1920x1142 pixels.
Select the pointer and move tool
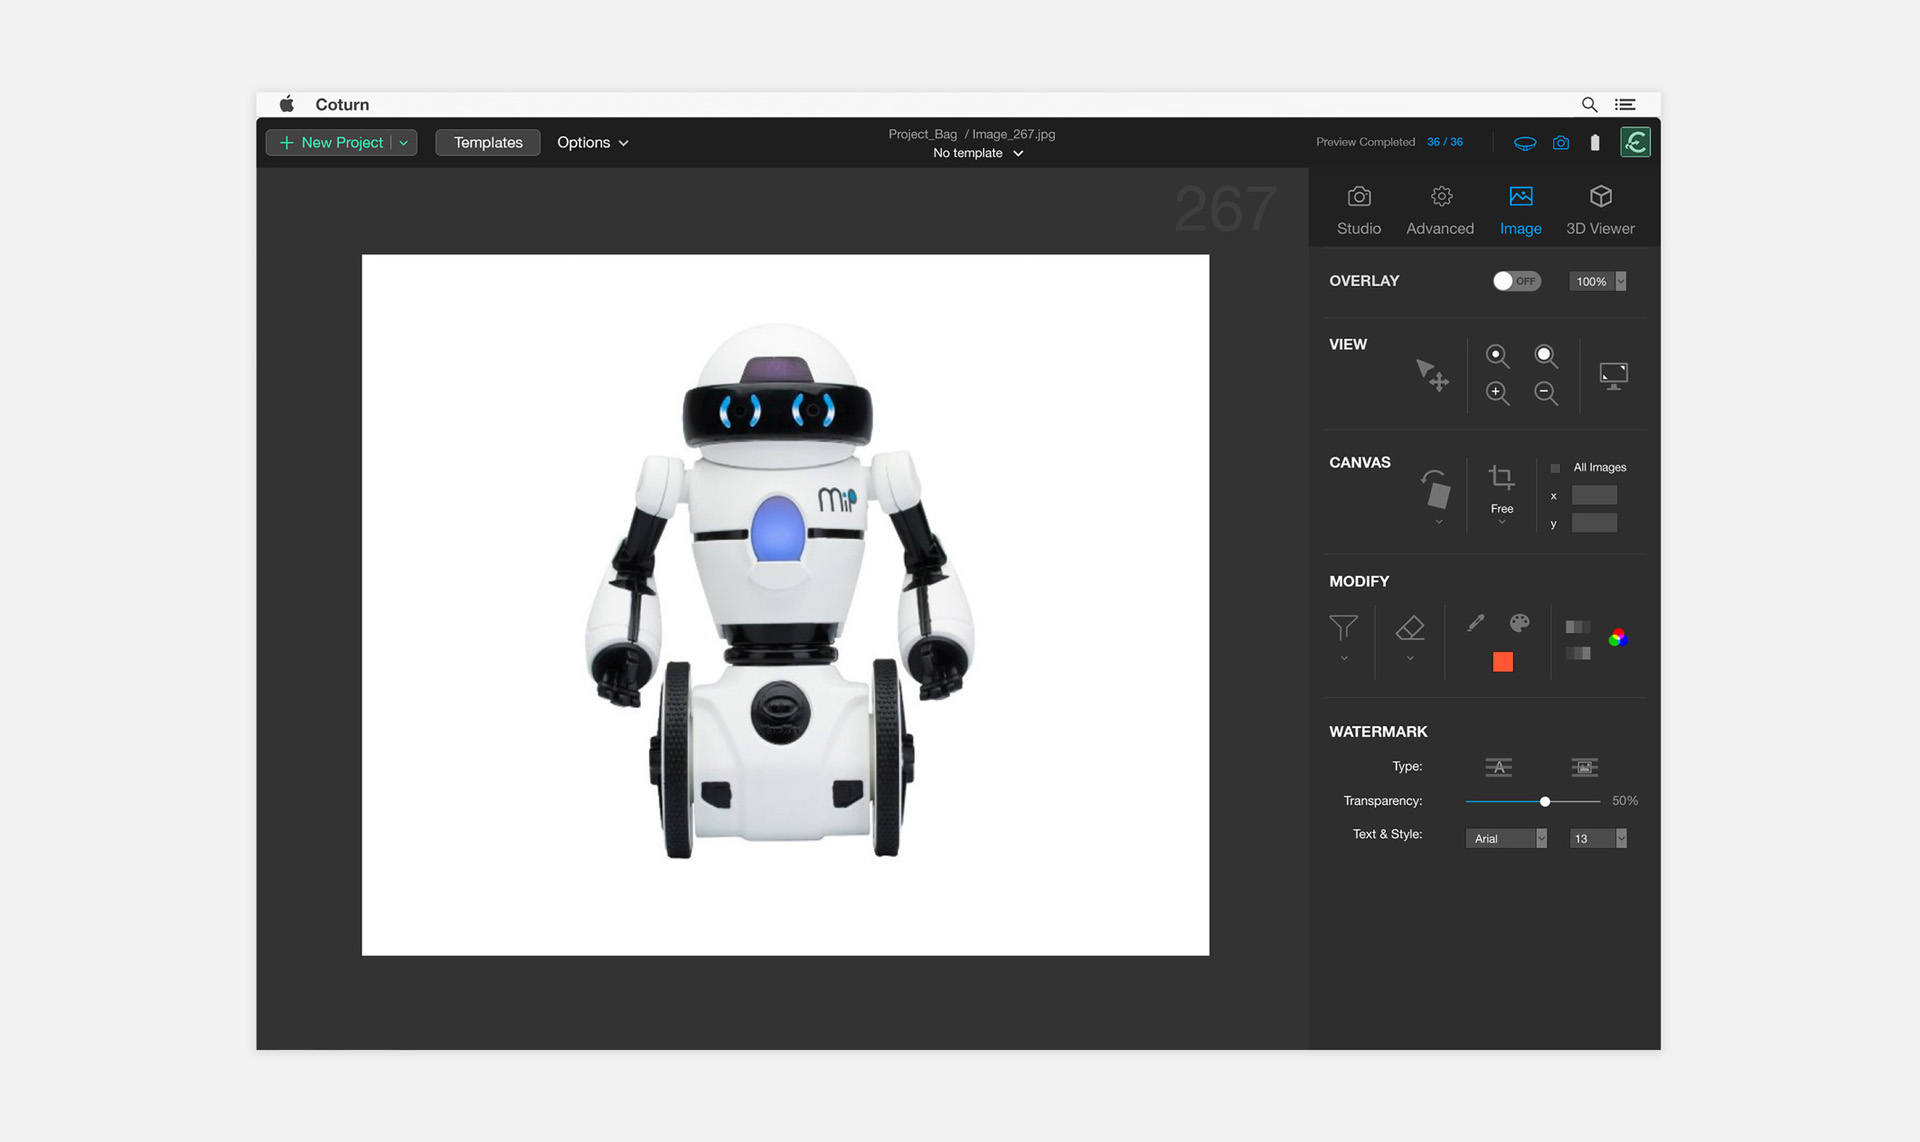[x=1432, y=375]
